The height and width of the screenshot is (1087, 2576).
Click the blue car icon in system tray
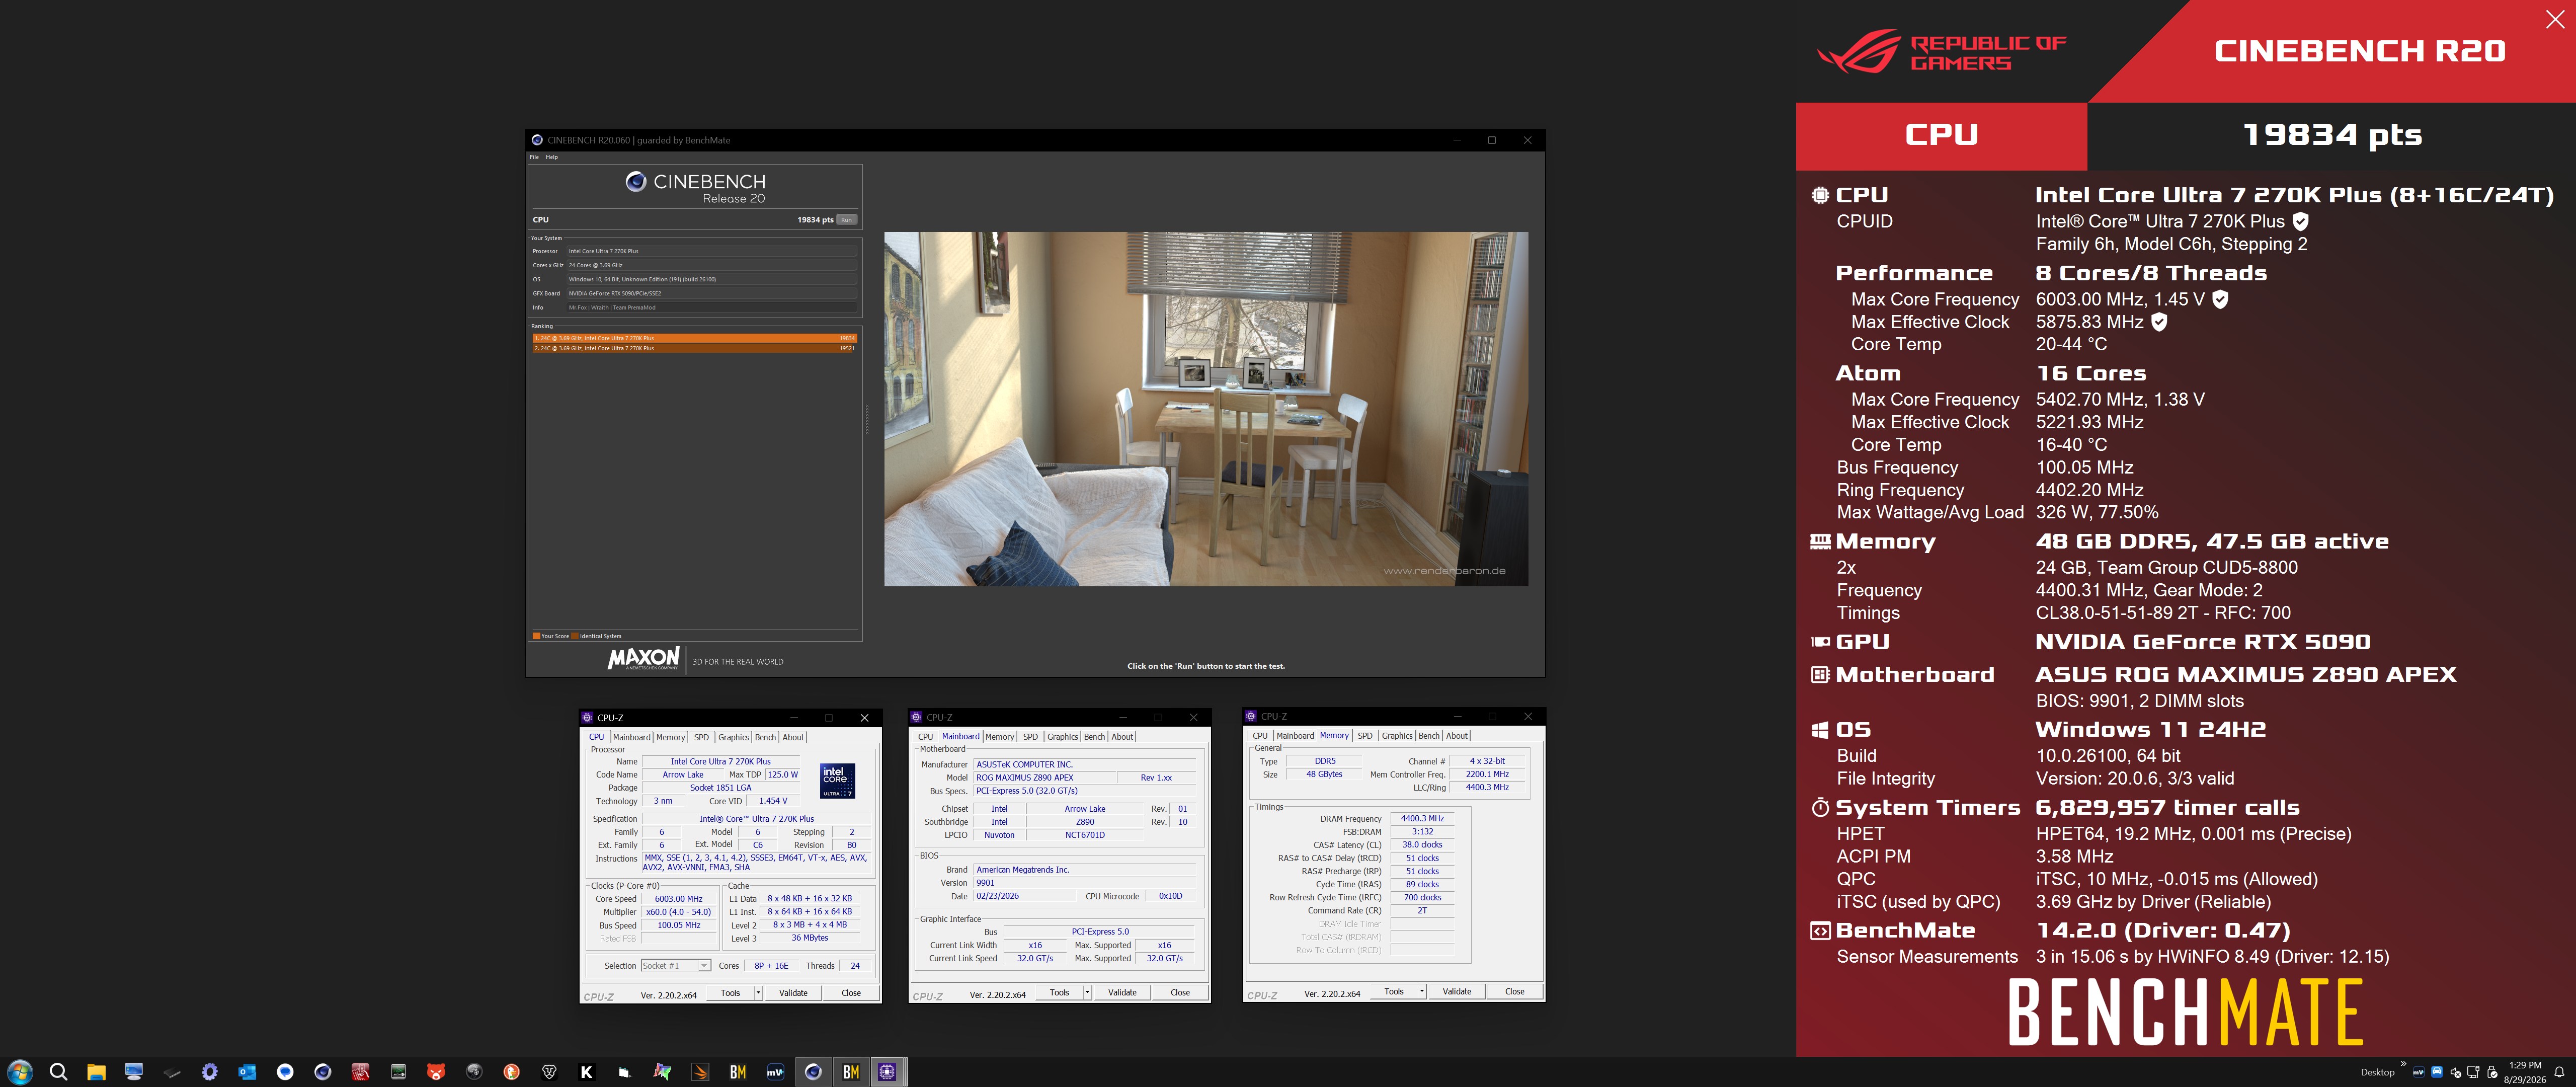pos(2437,1072)
